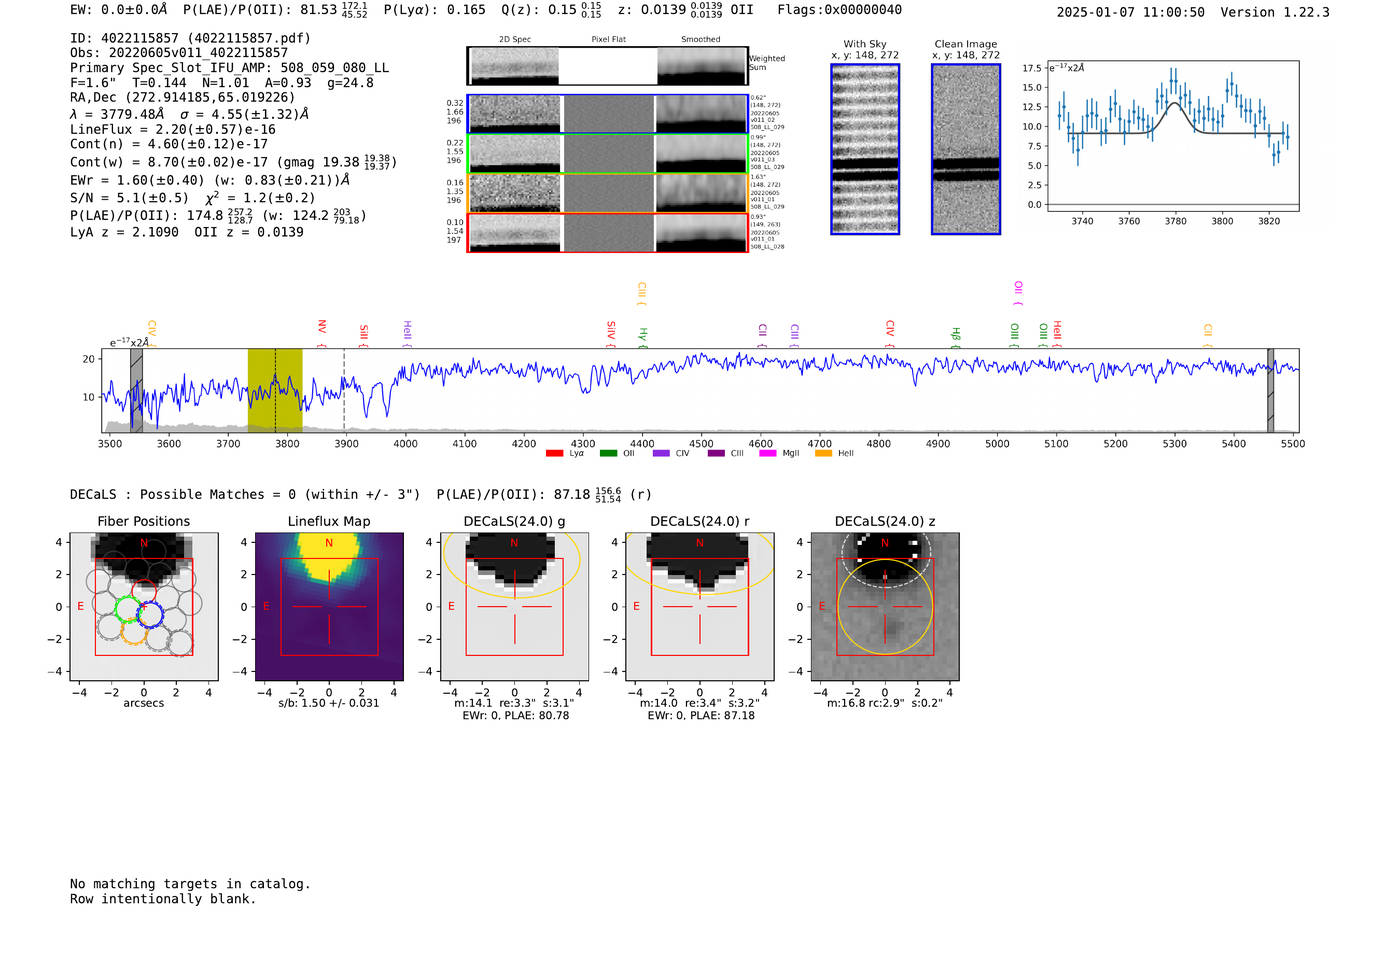Viewport: 1400px width, 953px height.
Task: Click the HeII orange legend swatch
Action: [x=823, y=453]
